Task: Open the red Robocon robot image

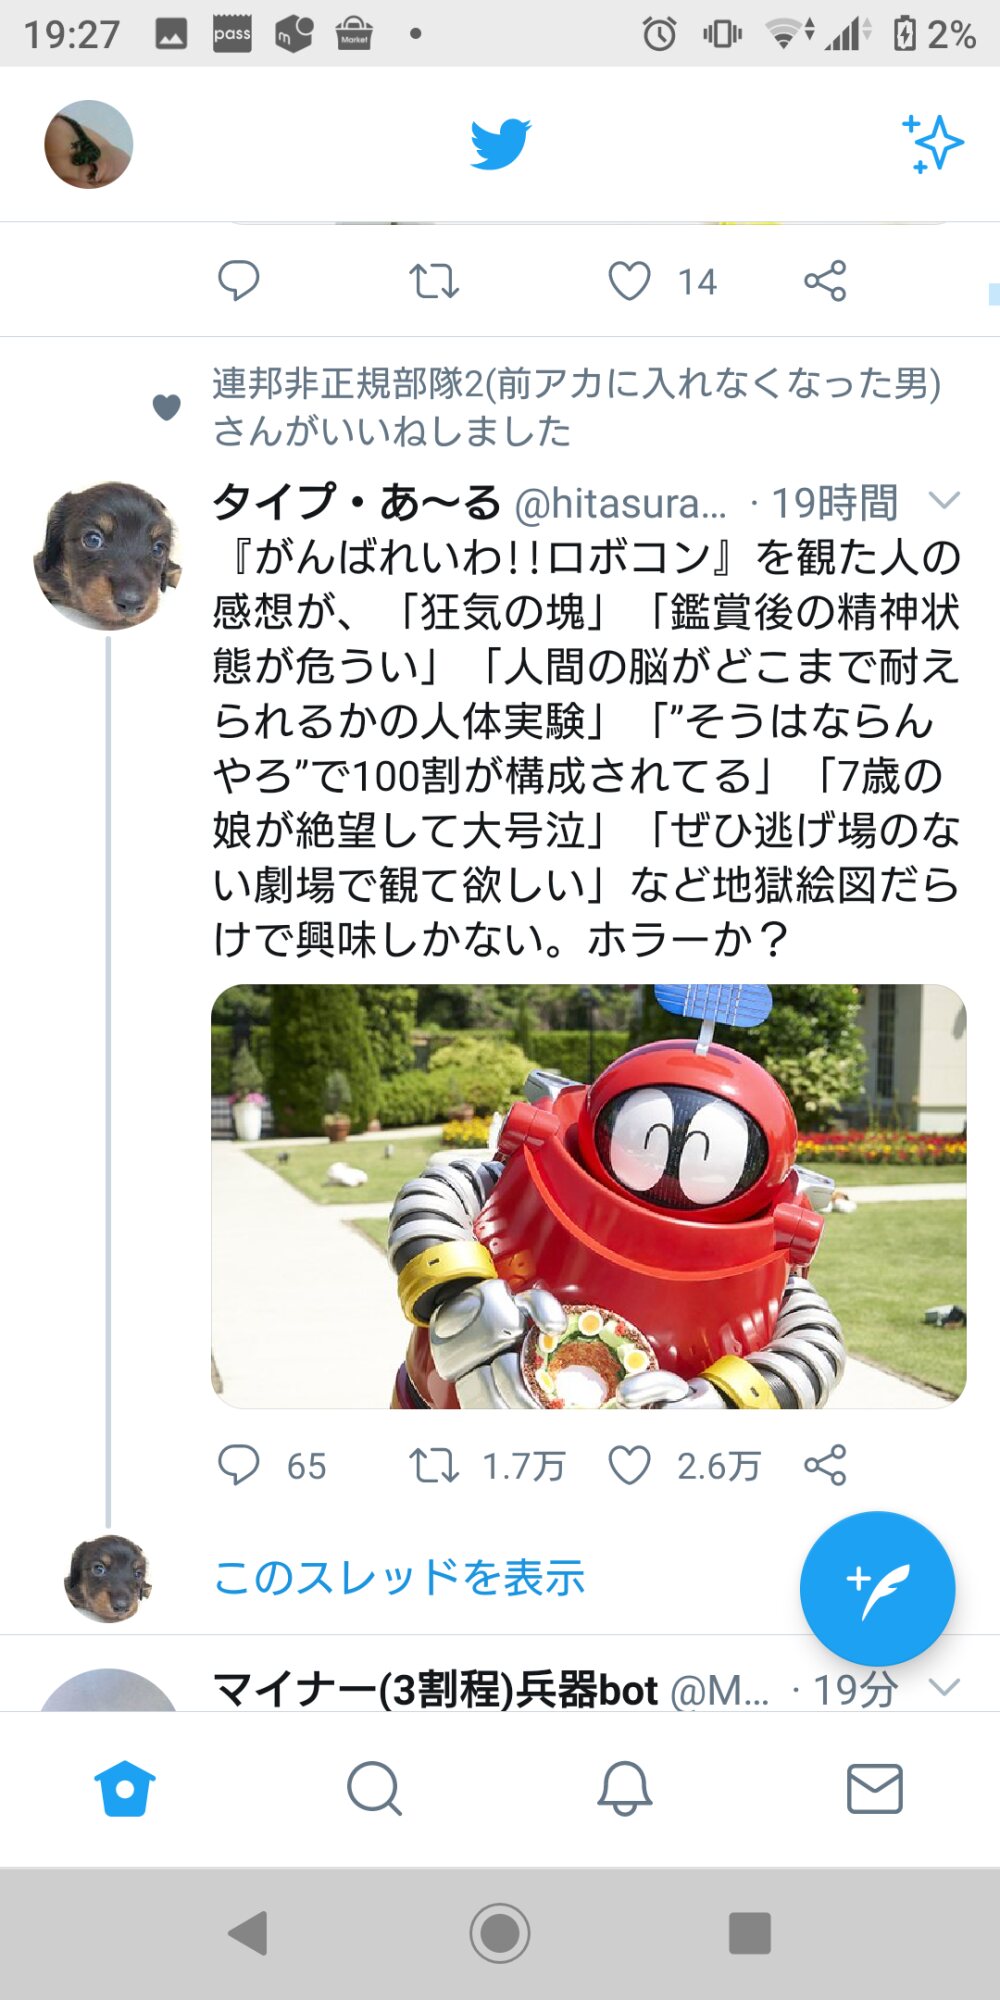Action: (x=588, y=1196)
